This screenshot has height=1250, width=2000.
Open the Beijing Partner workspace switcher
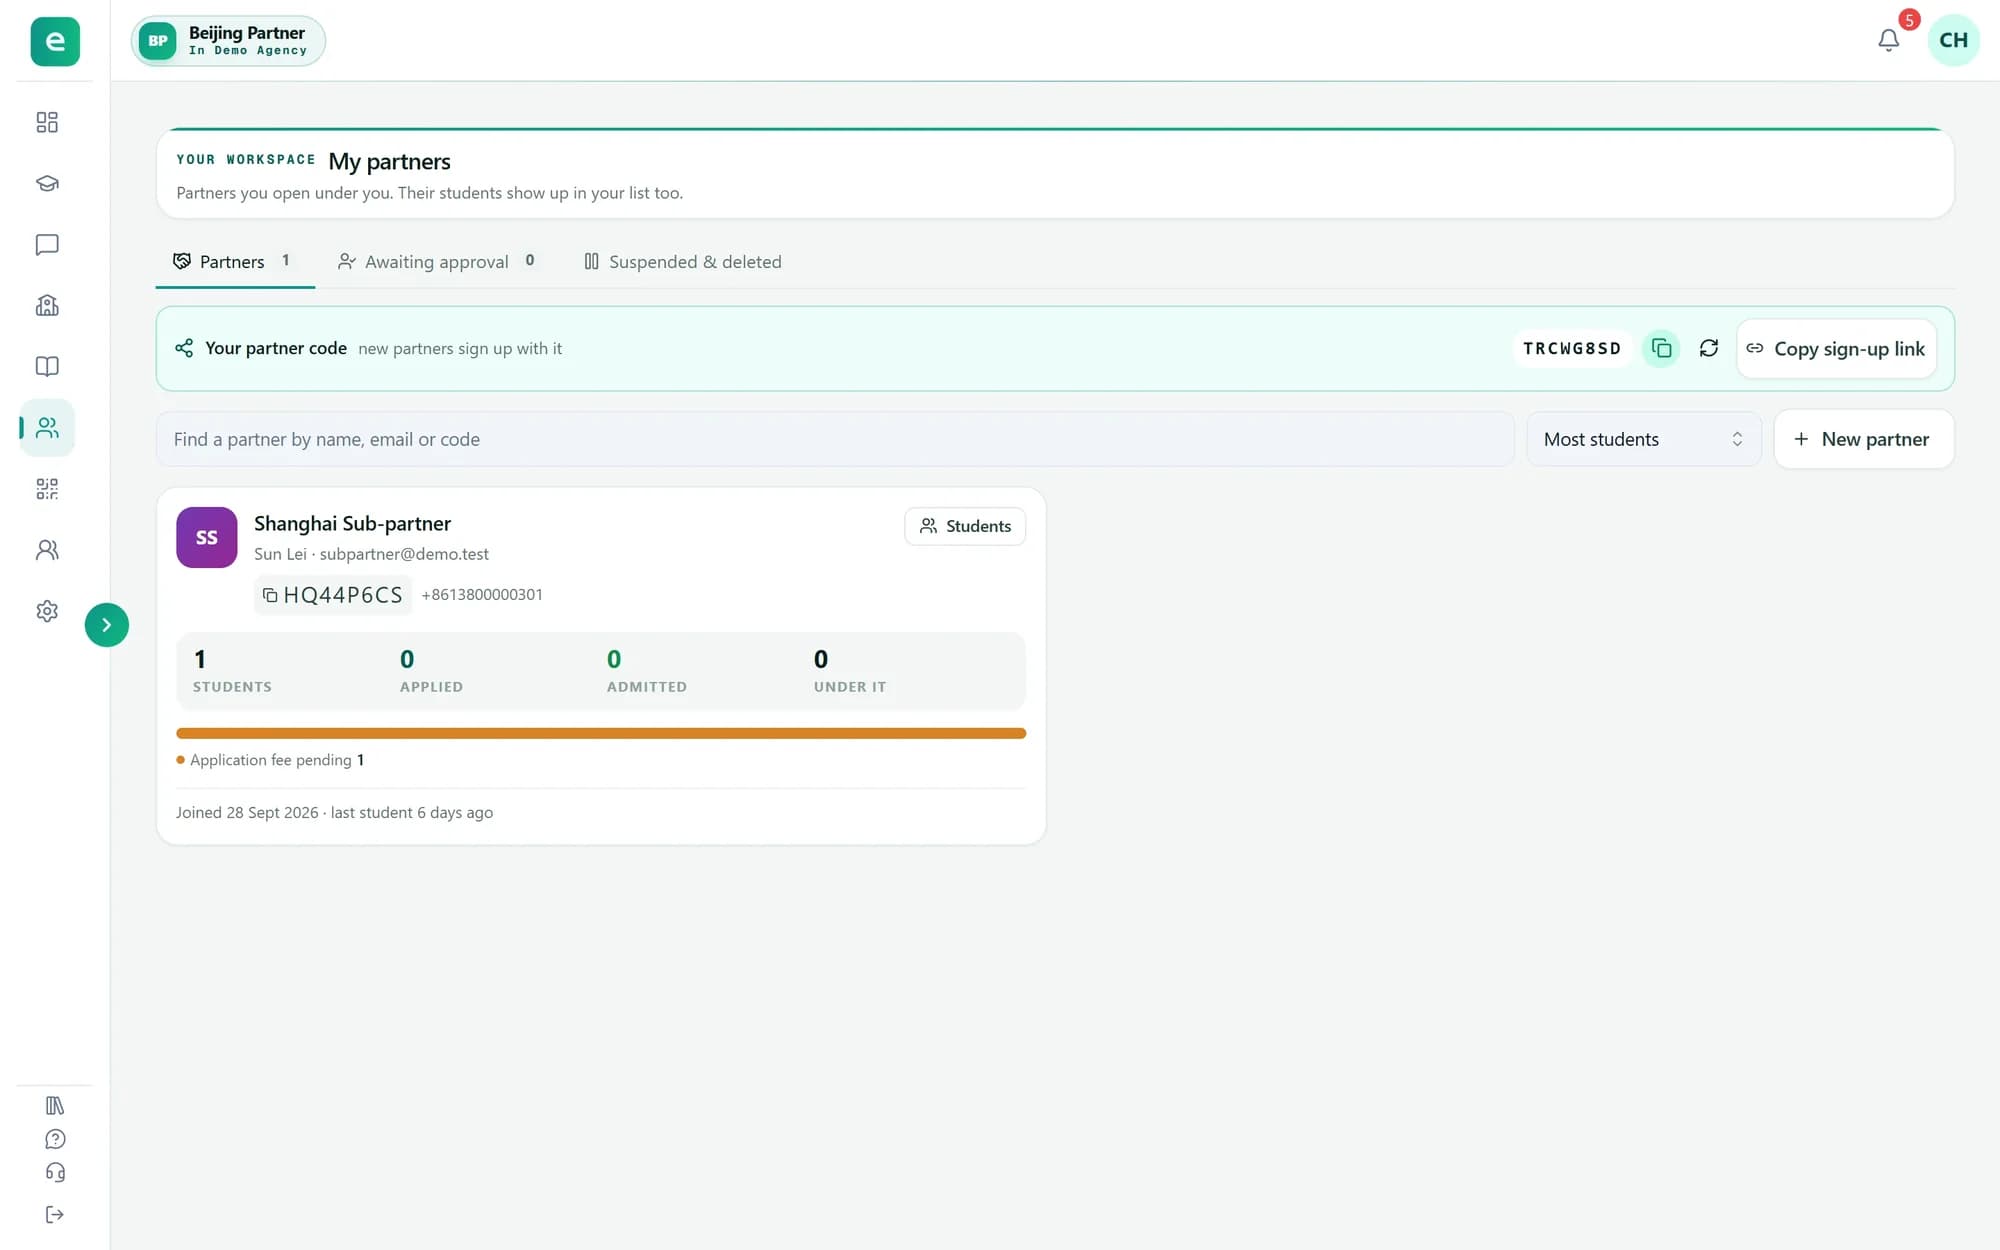coord(228,41)
